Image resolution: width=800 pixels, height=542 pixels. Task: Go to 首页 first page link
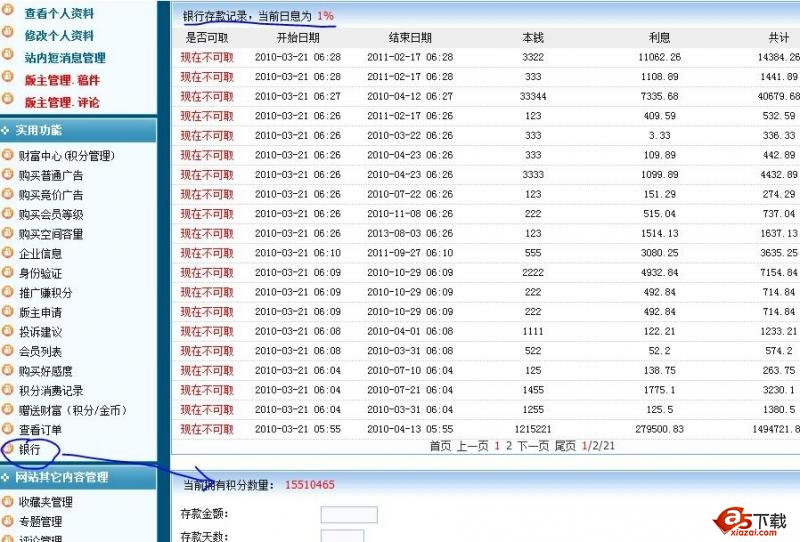coord(441,446)
